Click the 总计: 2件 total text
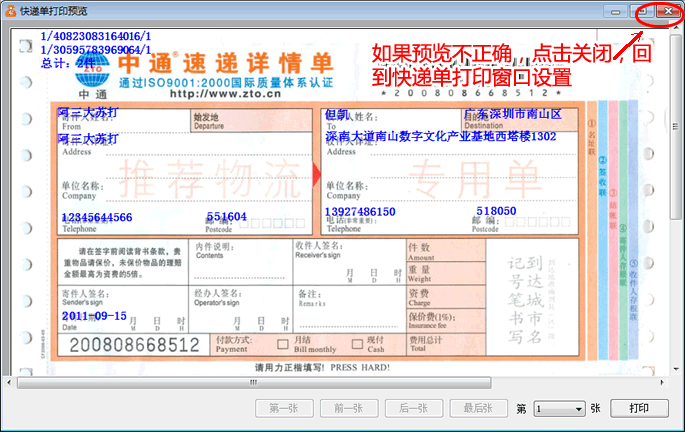The height and width of the screenshot is (432, 685). (68, 63)
